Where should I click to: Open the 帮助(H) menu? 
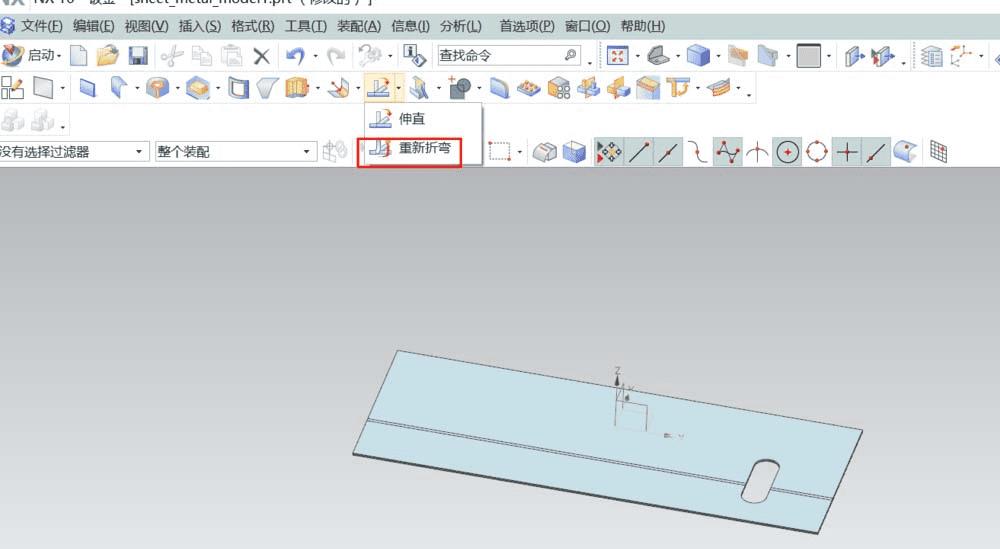click(643, 26)
